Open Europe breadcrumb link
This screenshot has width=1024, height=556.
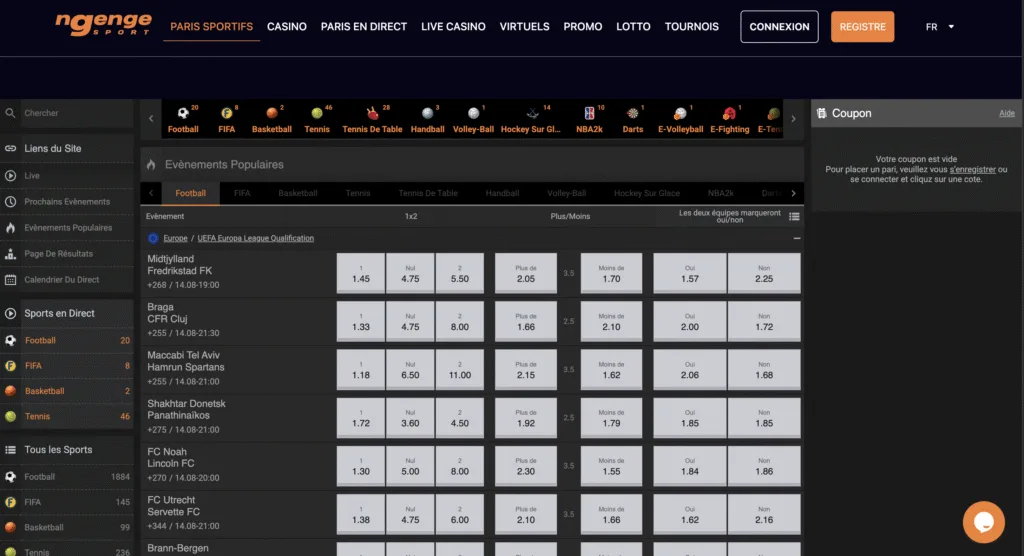point(175,238)
